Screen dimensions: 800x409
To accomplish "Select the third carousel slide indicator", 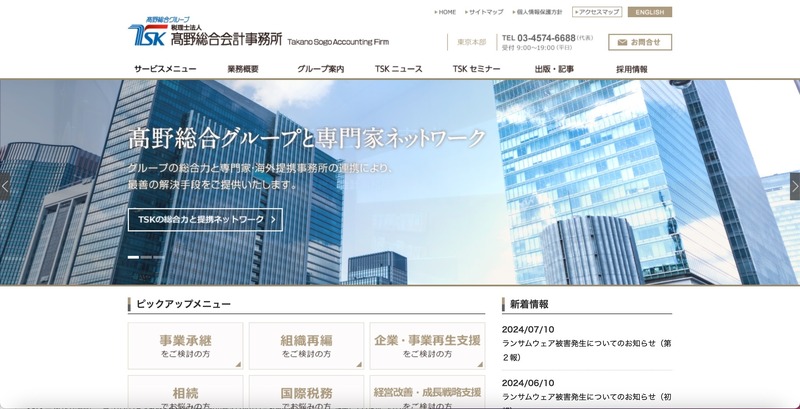I will tap(158, 257).
